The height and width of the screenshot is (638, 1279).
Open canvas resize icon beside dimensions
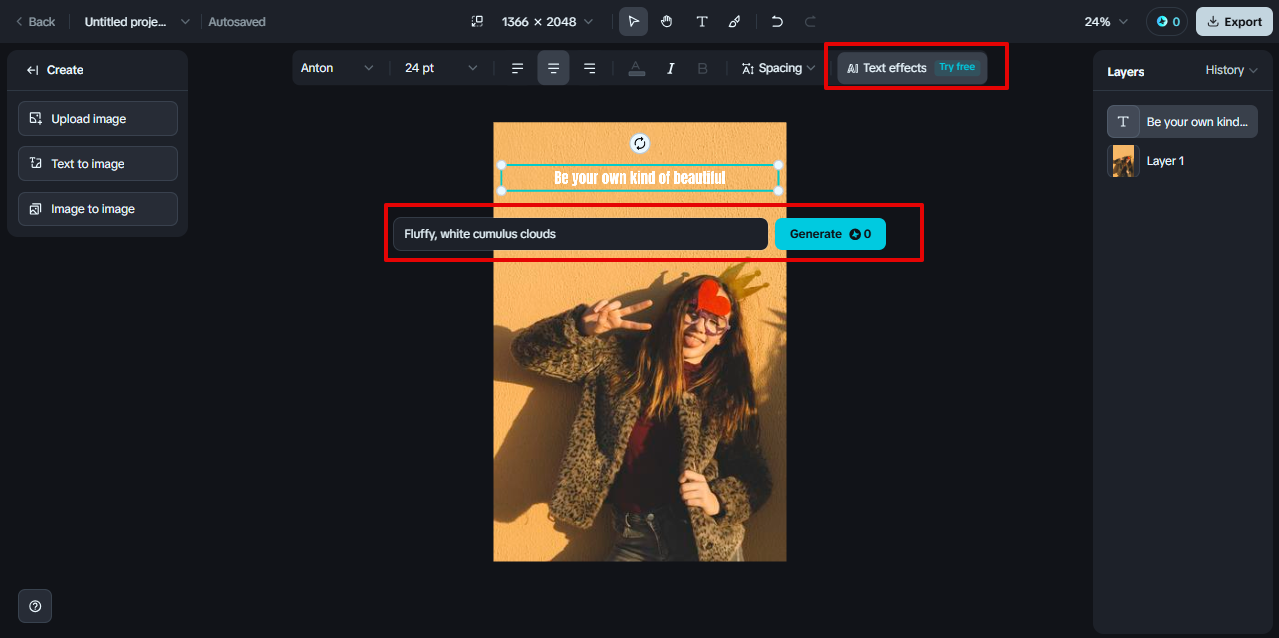(477, 21)
